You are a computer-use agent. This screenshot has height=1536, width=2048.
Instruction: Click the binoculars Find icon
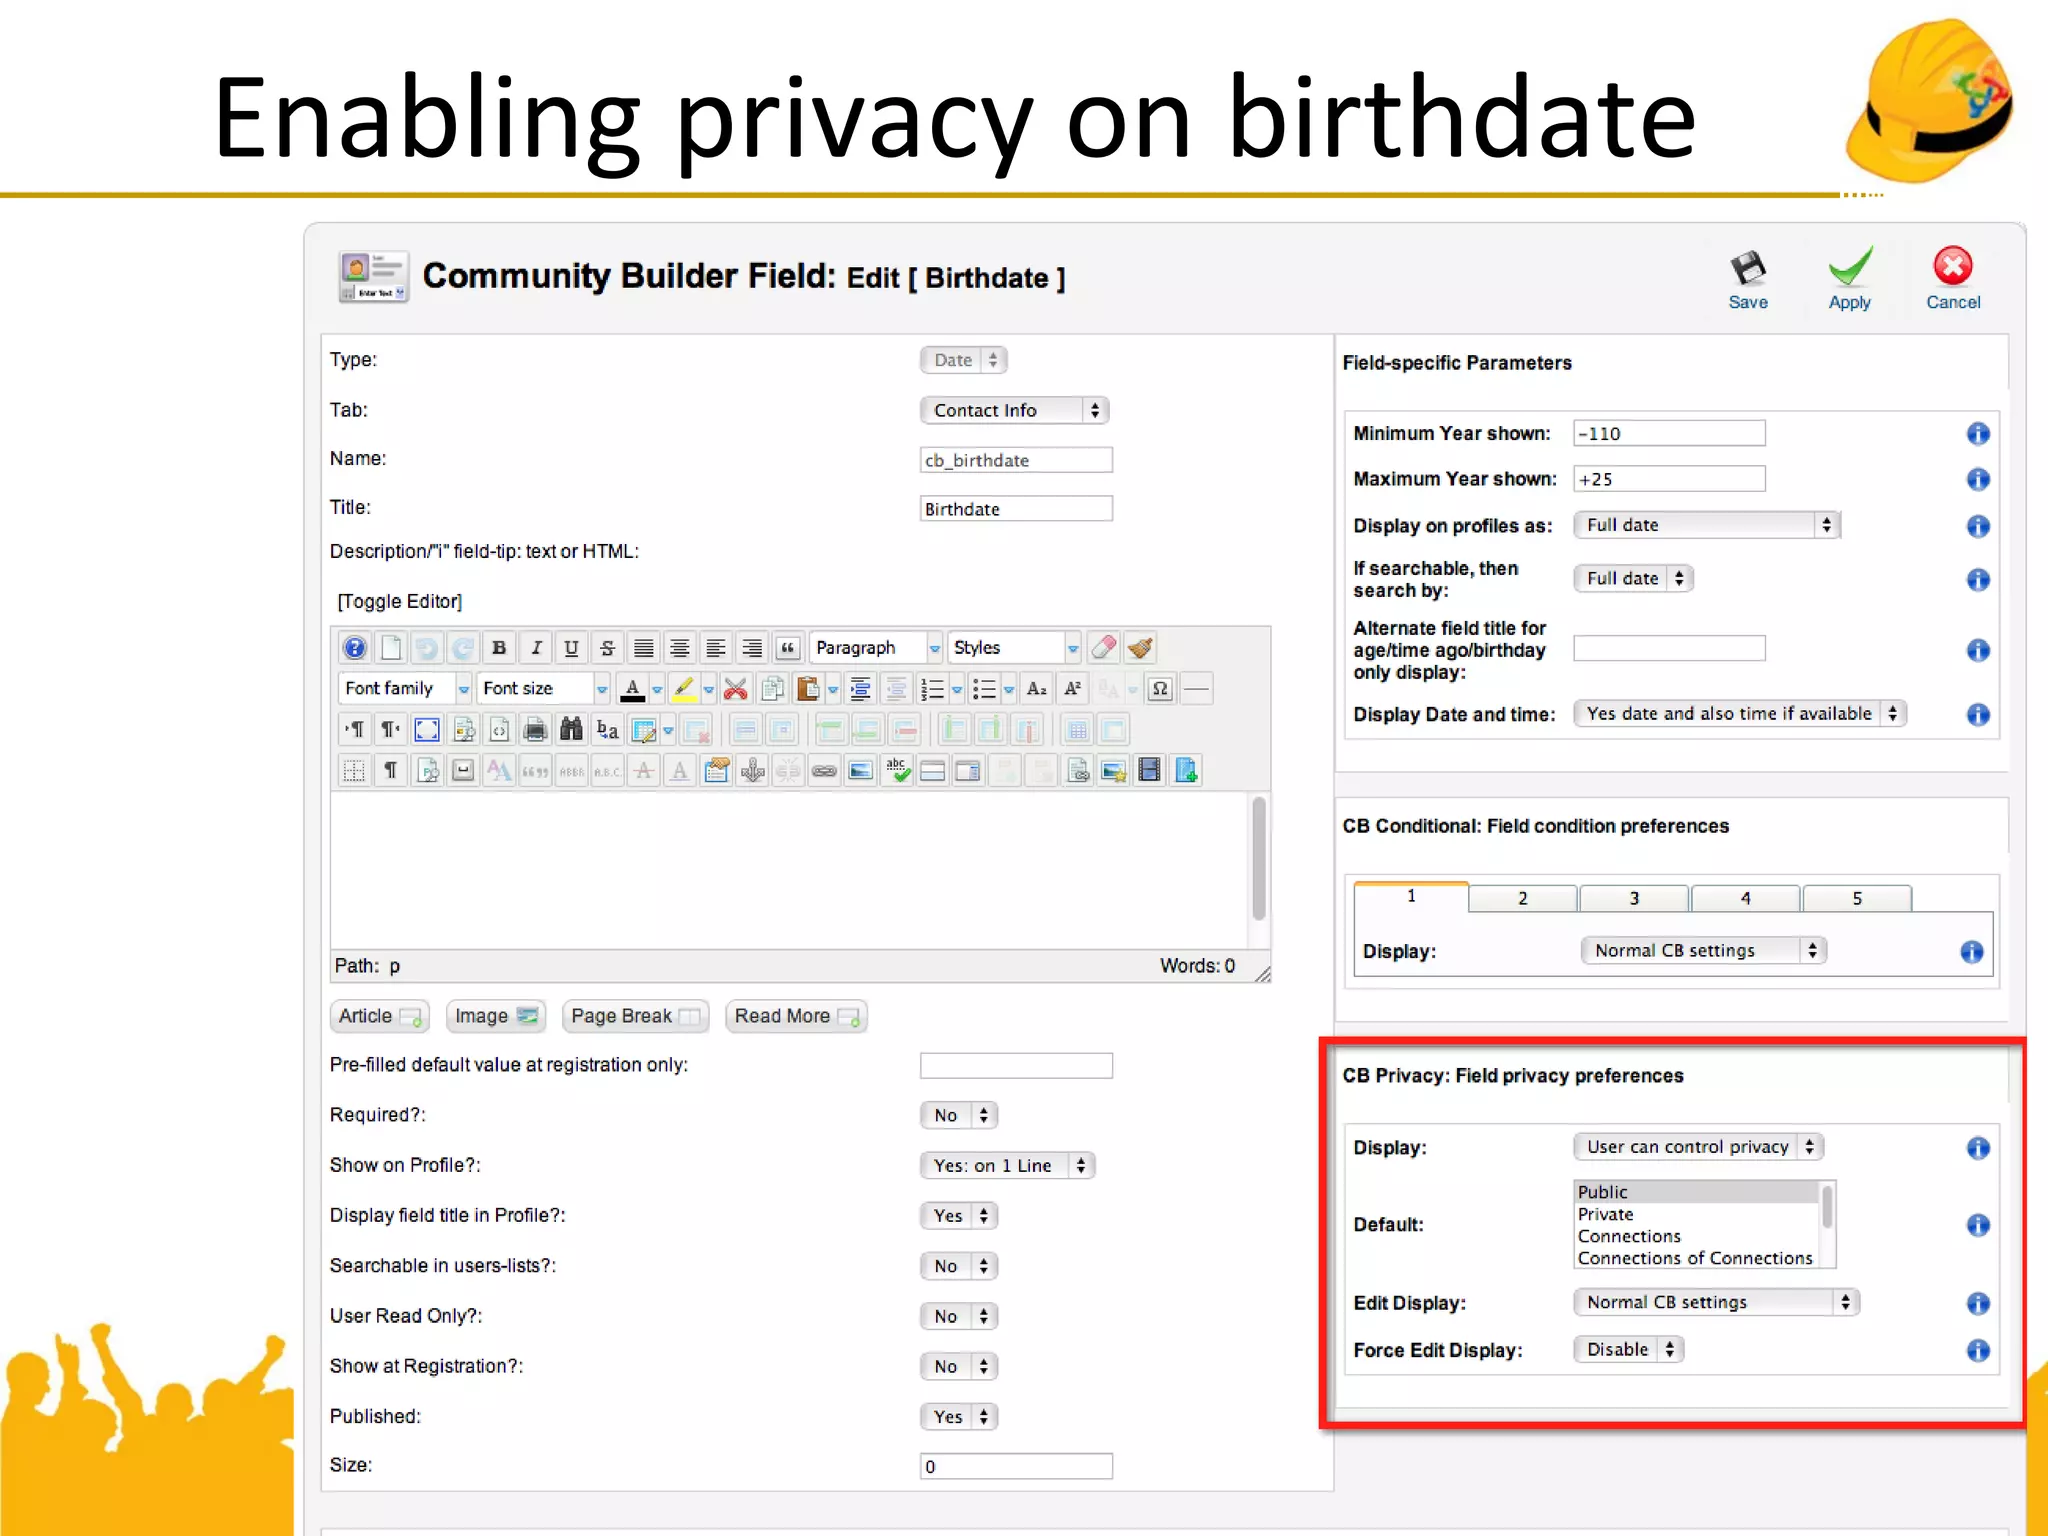click(571, 730)
